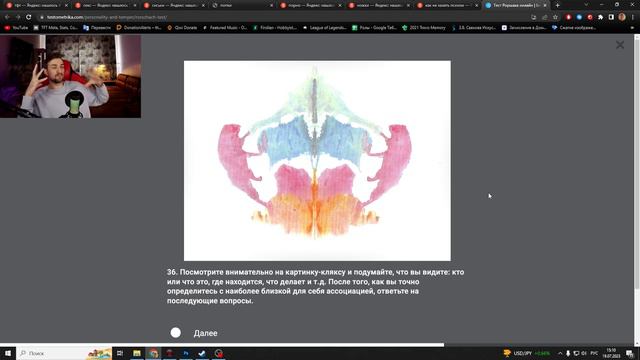Open the share page icon in address bar
640x360 pixels.
point(544,17)
